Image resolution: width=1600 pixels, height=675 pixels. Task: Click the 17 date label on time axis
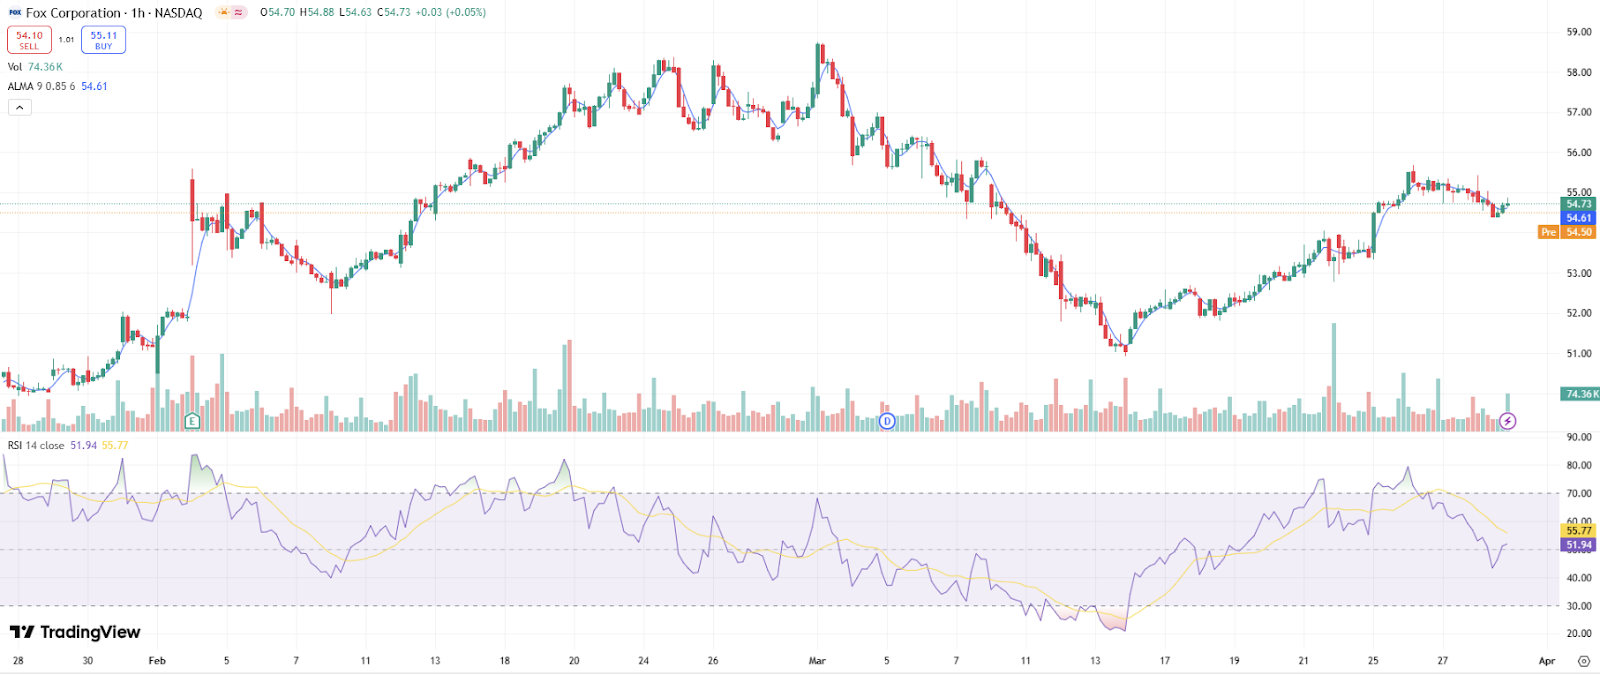coord(1164,661)
